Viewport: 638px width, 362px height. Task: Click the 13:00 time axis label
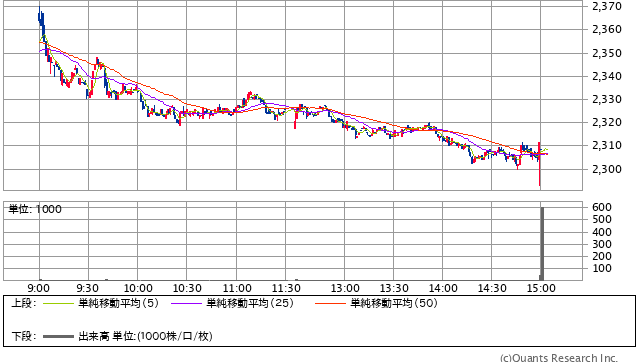(345, 288)
